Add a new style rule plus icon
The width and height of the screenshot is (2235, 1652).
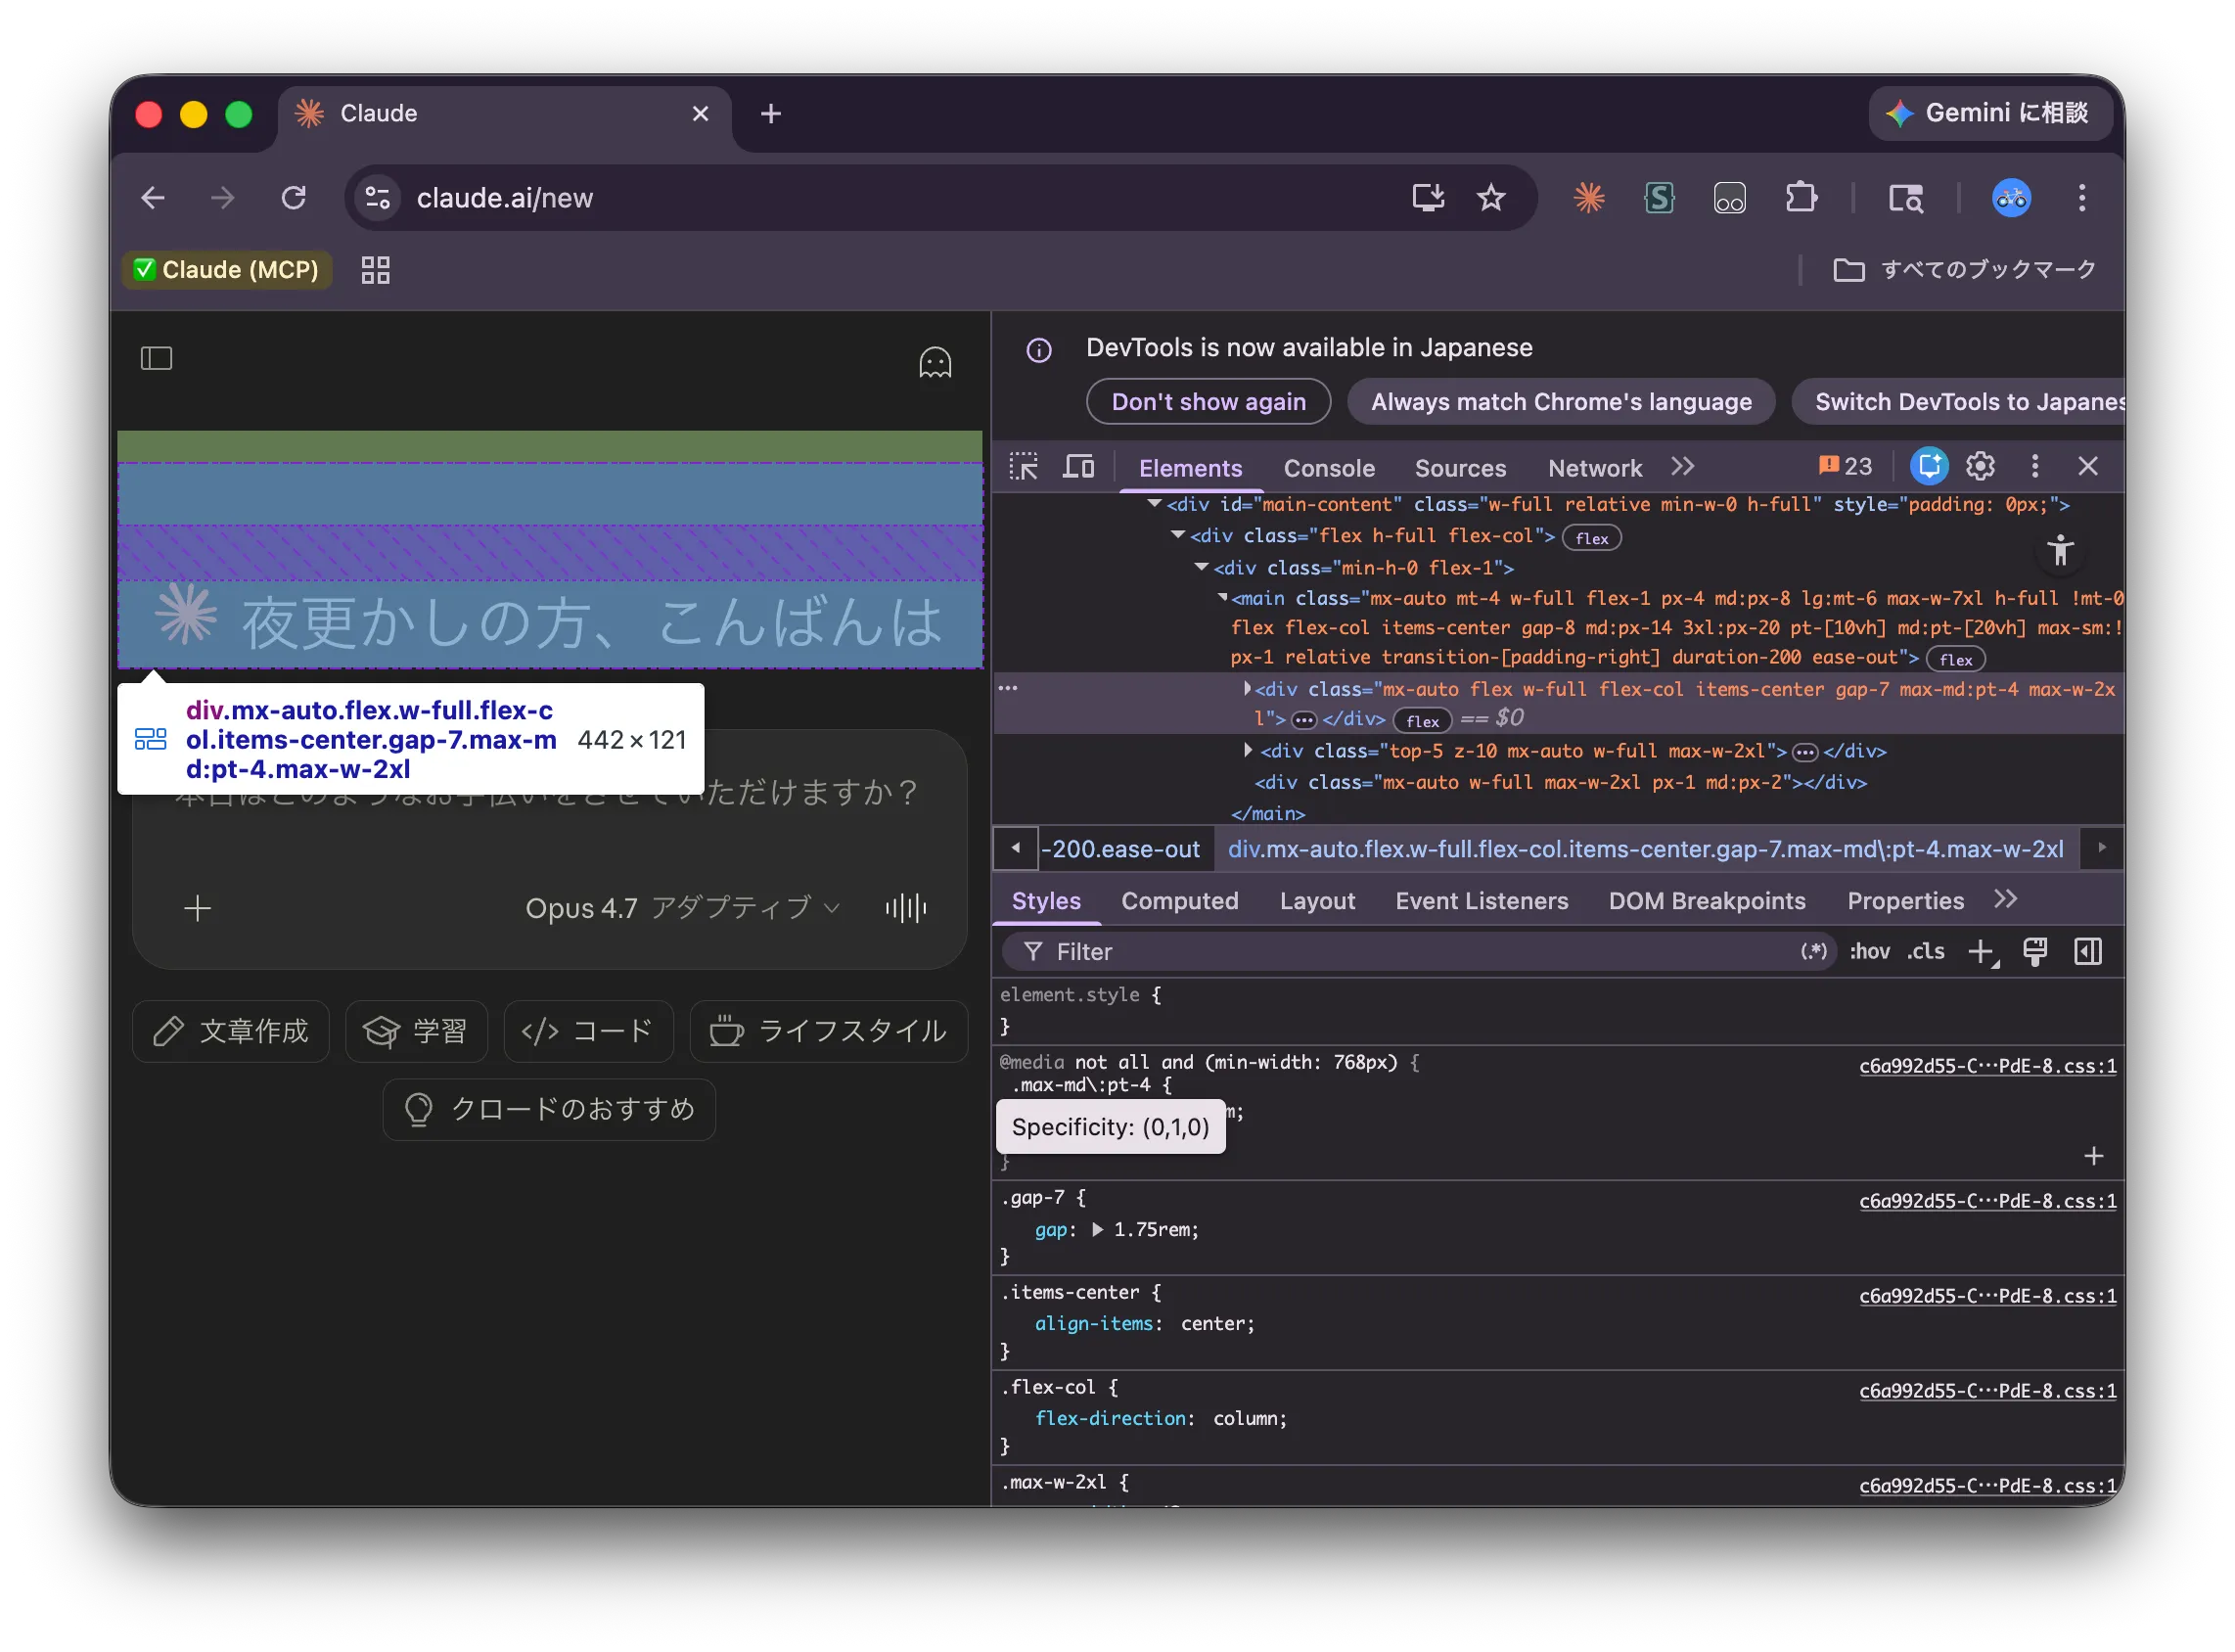[x=1983, y=952]
